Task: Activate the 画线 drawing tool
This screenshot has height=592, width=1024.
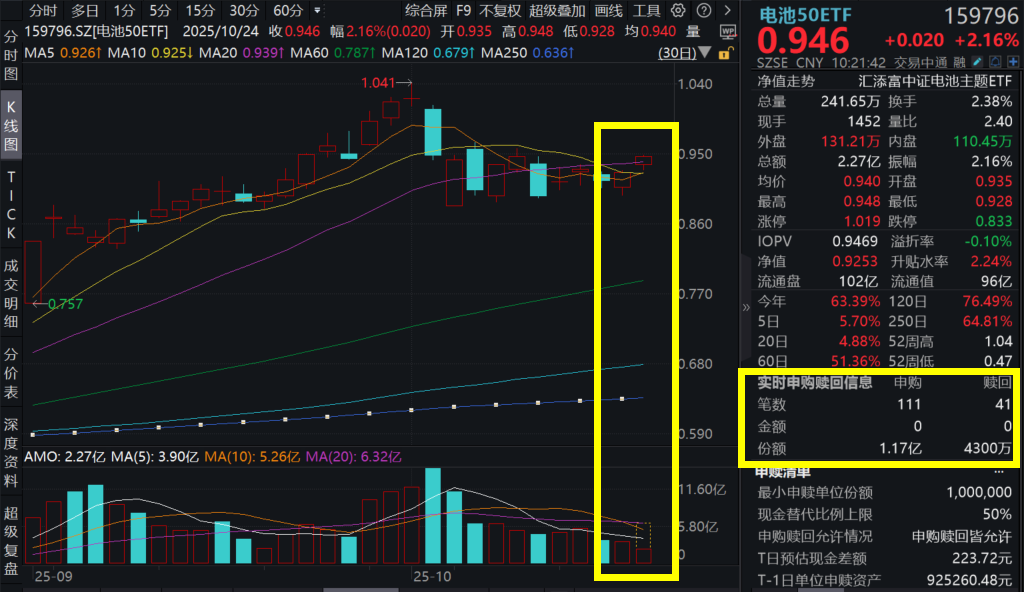Action: pyautogui.click(x=607, y=12)
